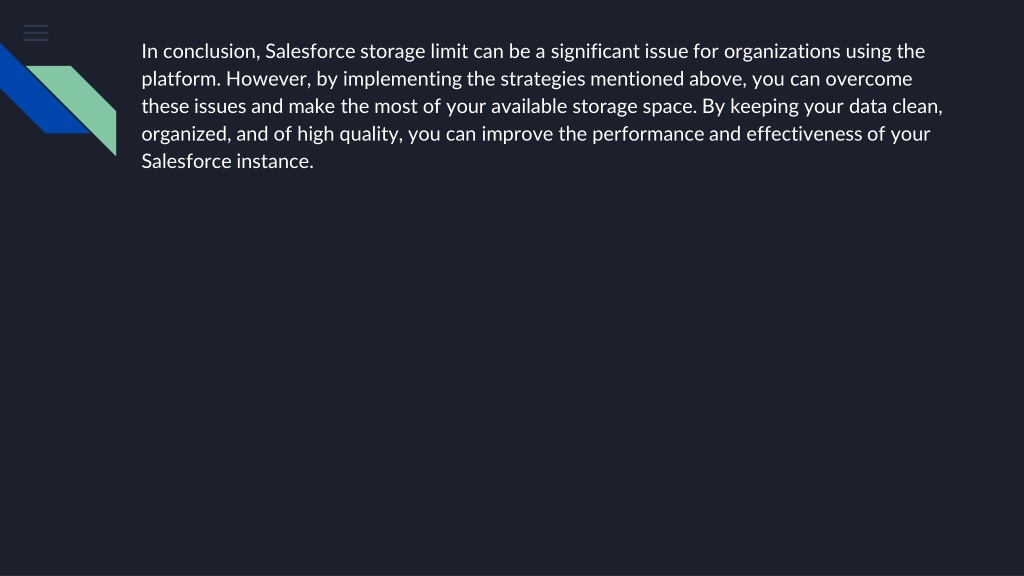This screenshot has width=1024, height=576.
Task: Click the word "effectiveness" in the fourth line
Action: pos(804,134)
